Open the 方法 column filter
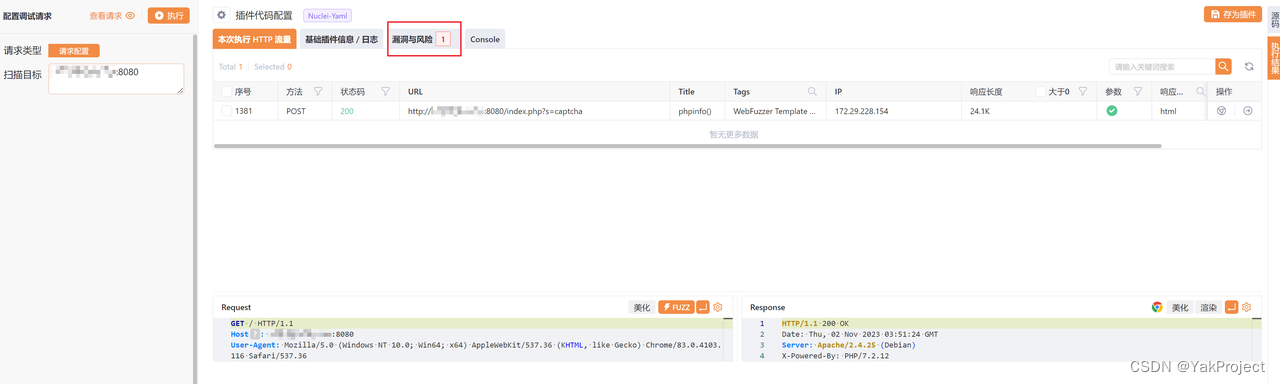This screenshot has height=384, width=1280. [318, 91]
